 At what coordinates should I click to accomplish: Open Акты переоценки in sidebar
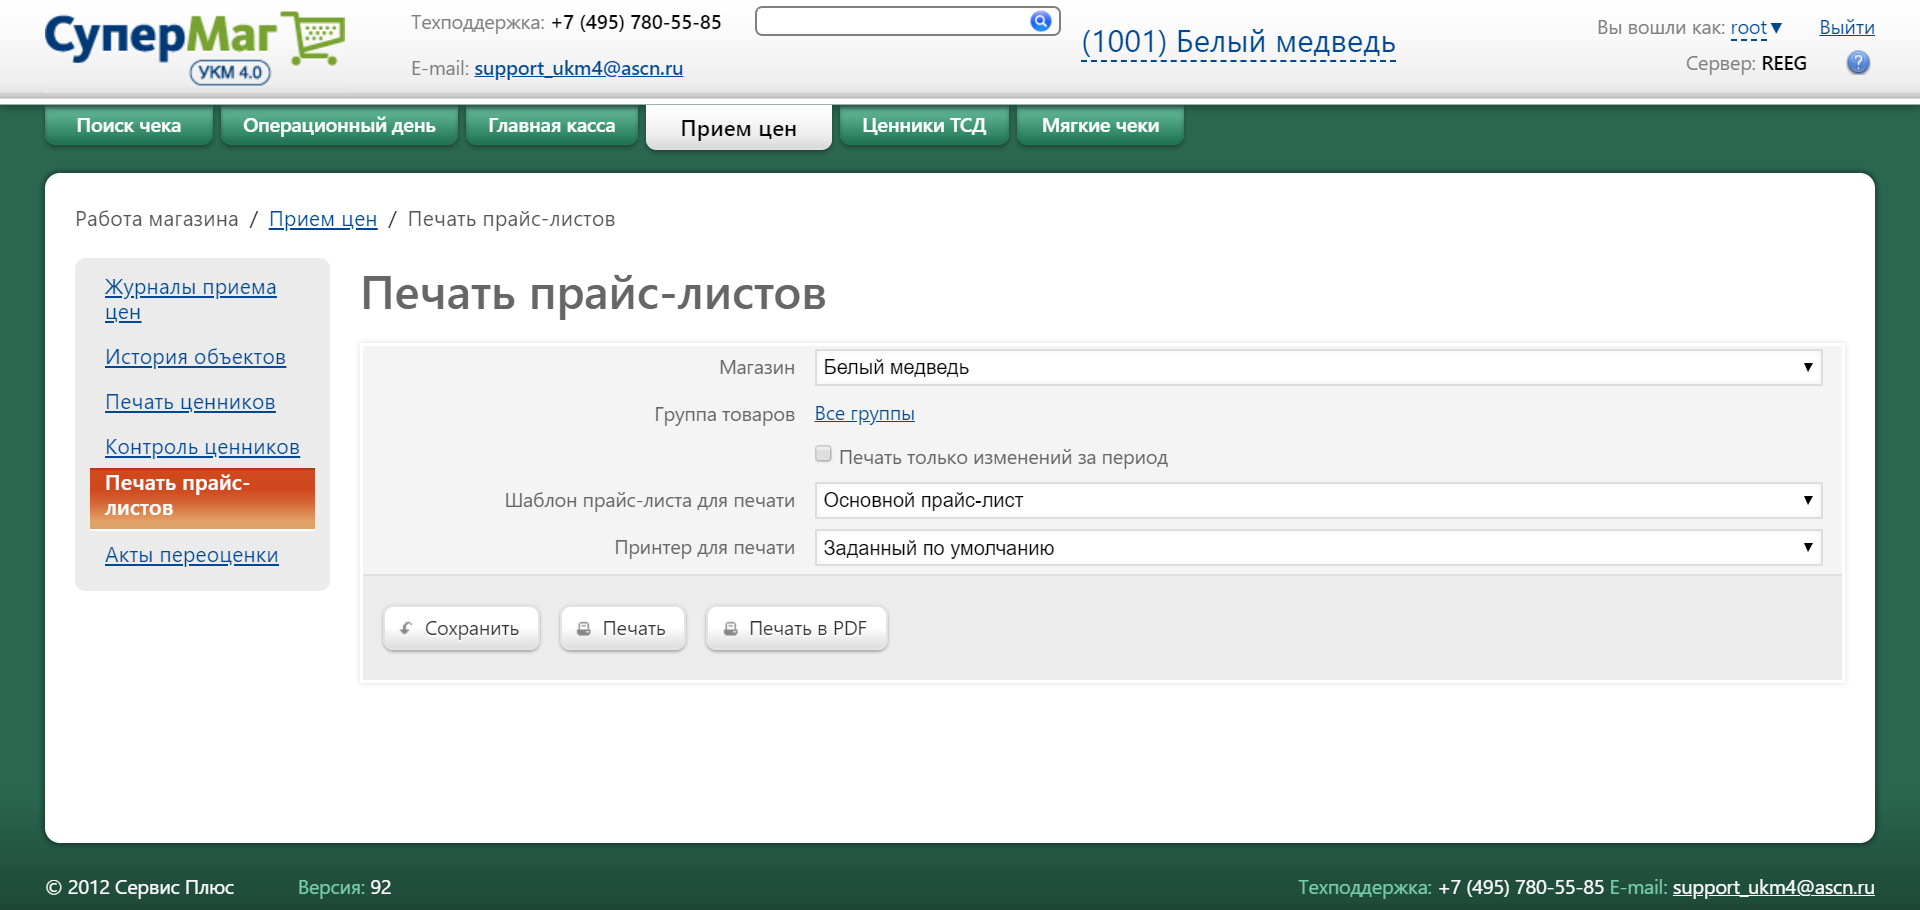click(192, 555)
